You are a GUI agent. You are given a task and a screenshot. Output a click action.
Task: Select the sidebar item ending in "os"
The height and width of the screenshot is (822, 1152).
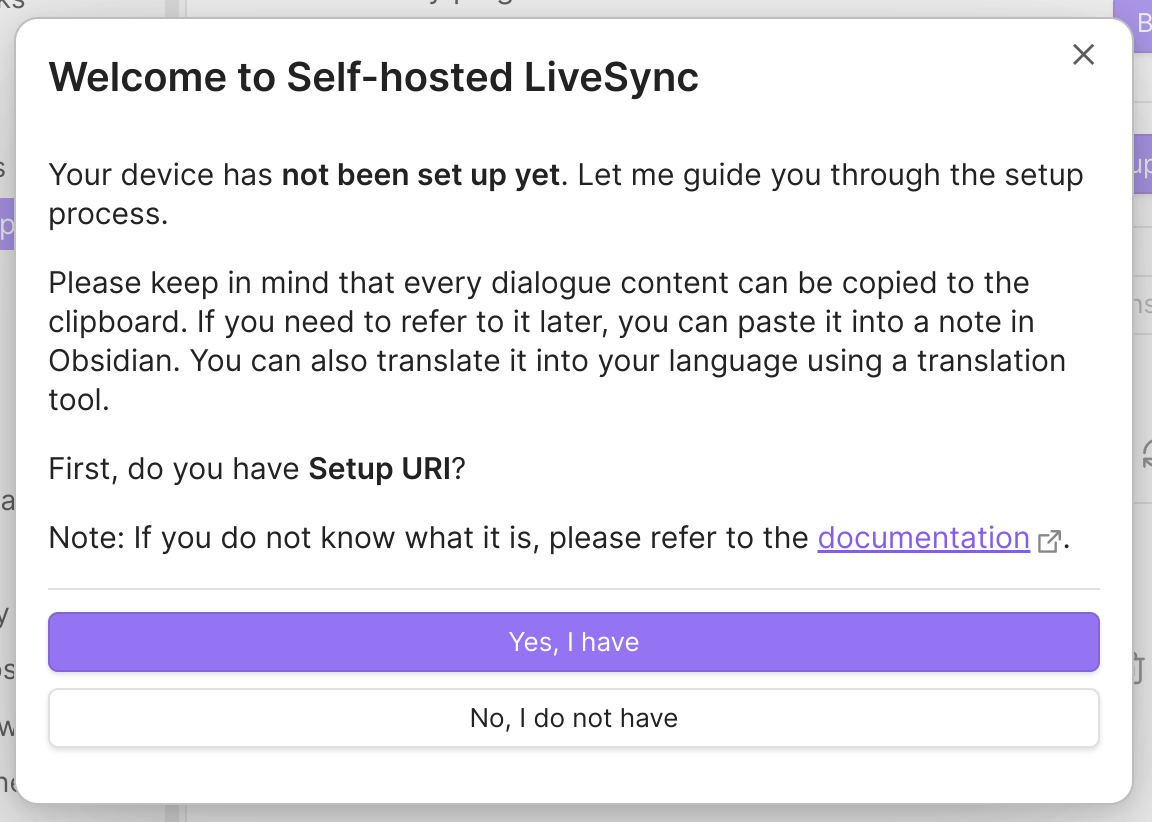7,671
